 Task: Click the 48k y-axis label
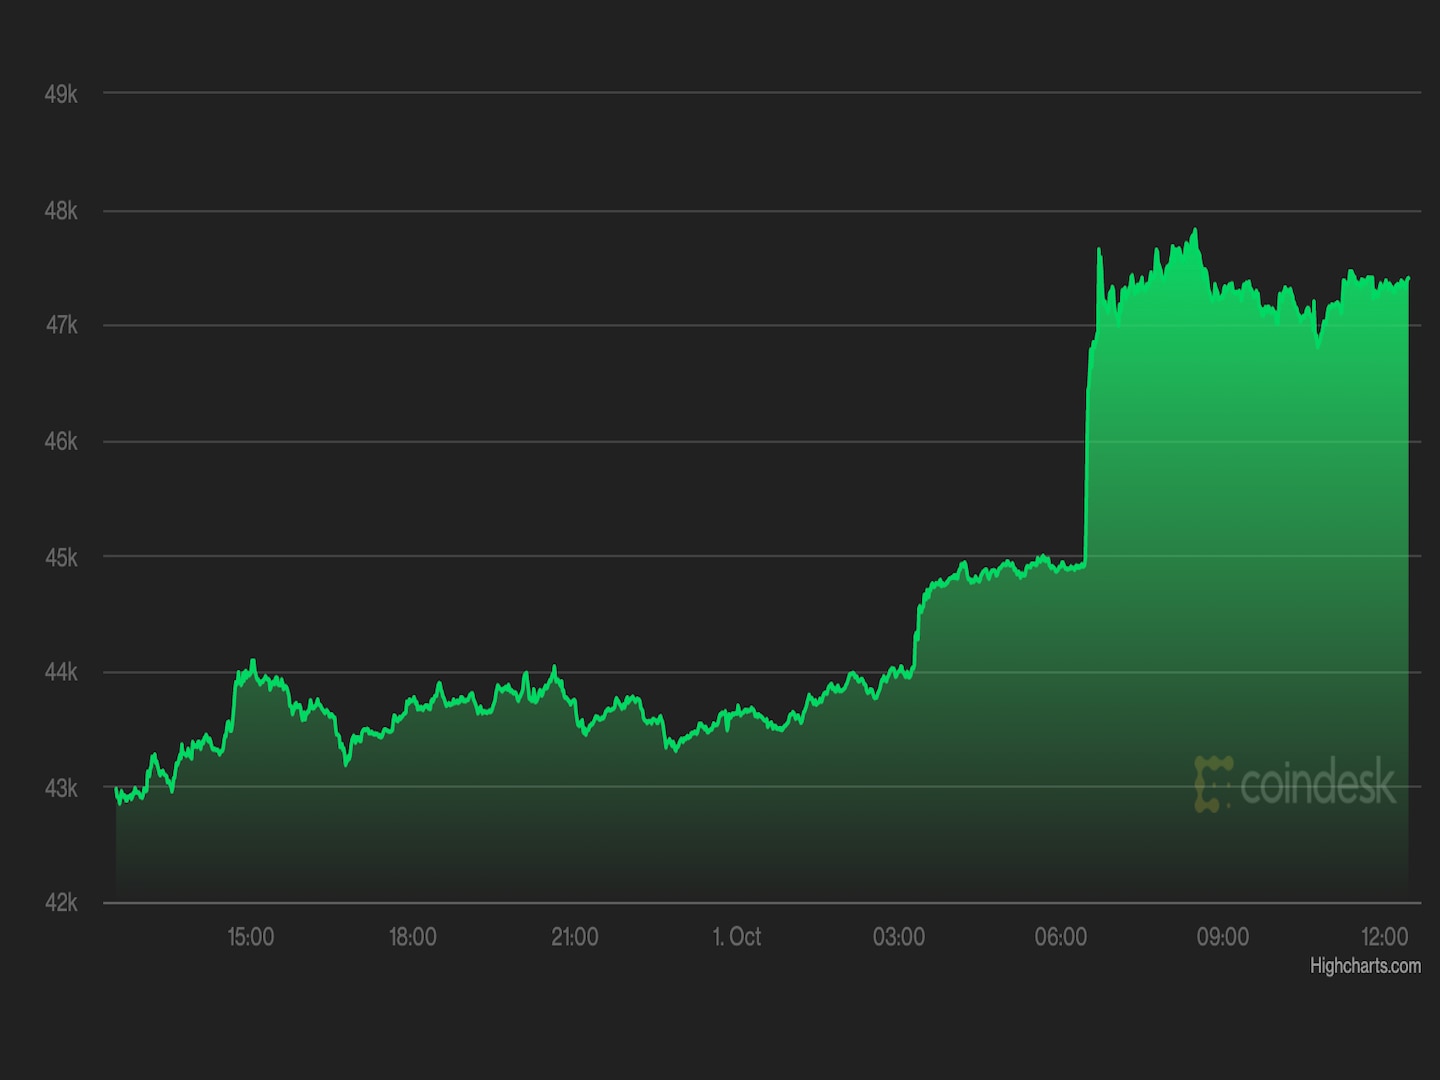click(61, 211)
